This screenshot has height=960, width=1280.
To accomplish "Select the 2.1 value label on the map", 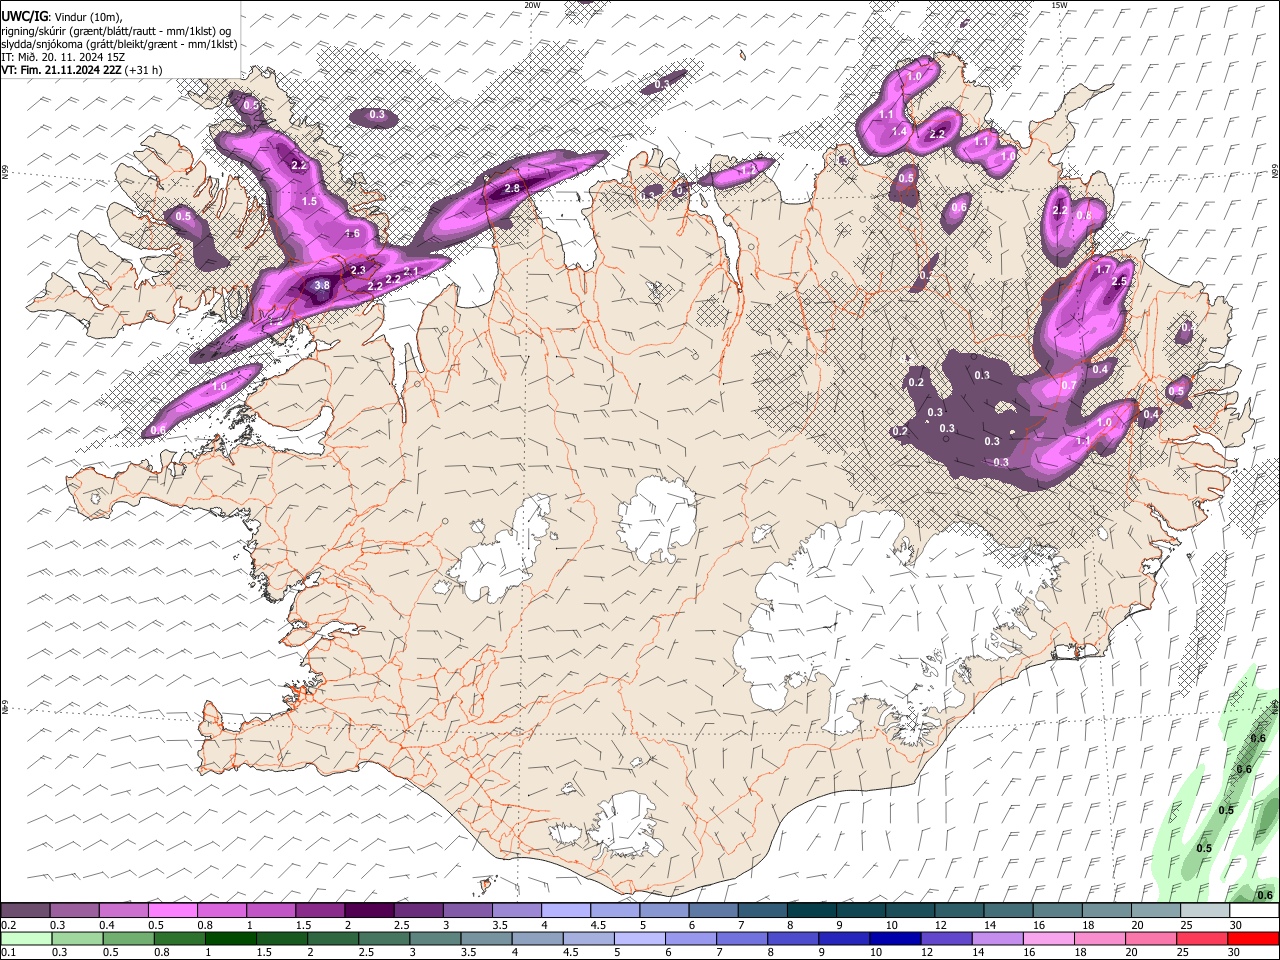I will (x=410, y=272).
